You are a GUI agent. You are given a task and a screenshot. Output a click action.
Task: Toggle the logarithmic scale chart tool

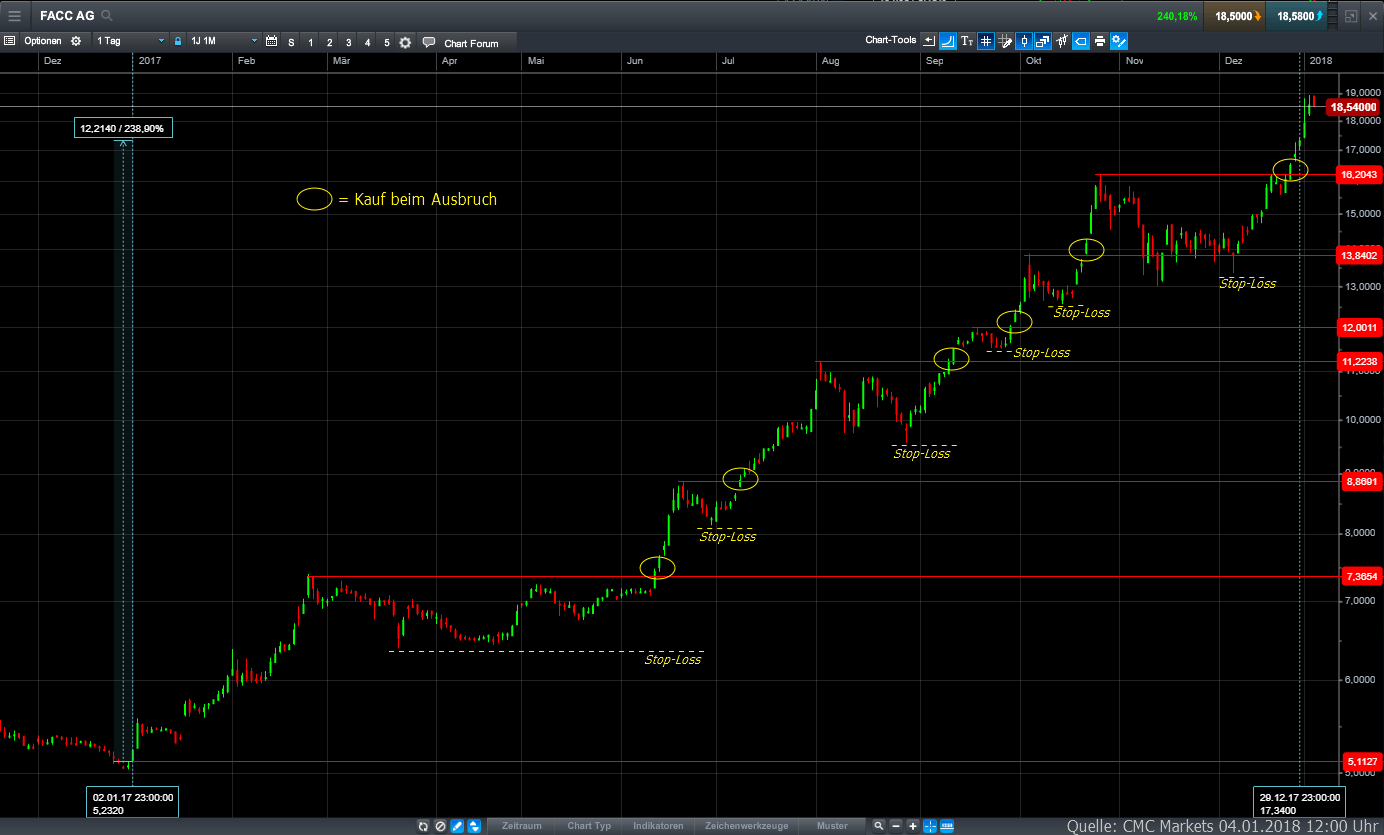[948, 41]
